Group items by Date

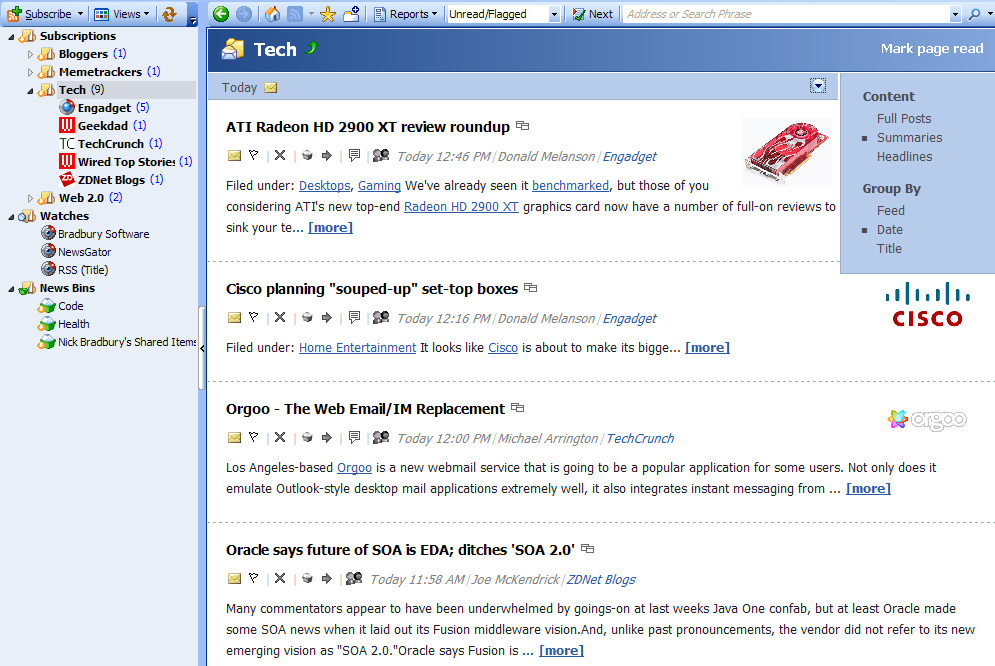[x=889, y=230]
